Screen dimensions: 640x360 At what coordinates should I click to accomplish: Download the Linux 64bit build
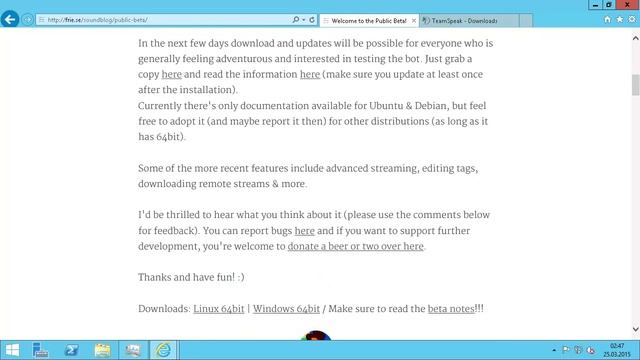pos(218,309)
